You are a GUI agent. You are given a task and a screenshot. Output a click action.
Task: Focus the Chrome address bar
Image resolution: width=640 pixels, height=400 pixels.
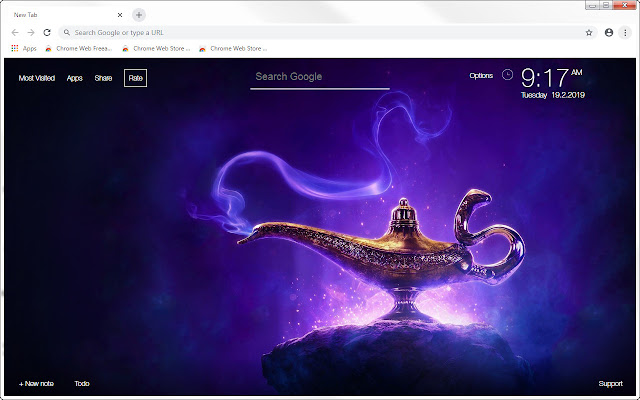328,33
